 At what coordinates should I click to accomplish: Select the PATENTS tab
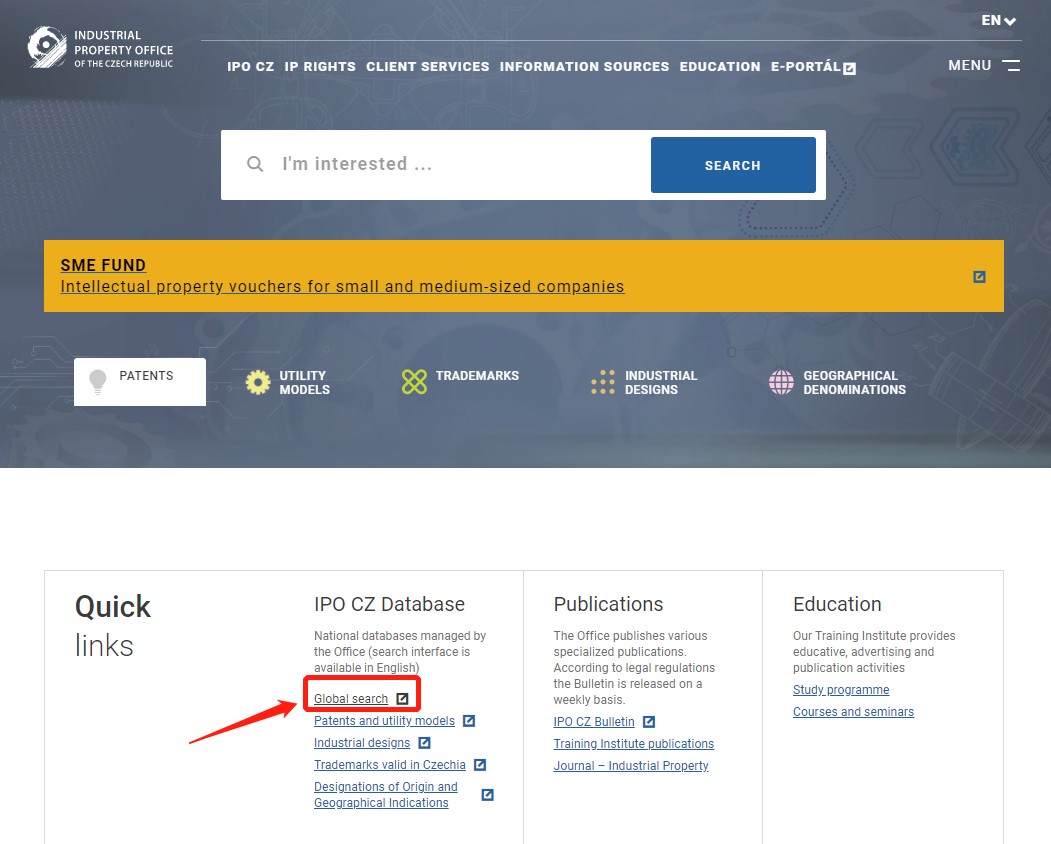click(x=140, y=381)
